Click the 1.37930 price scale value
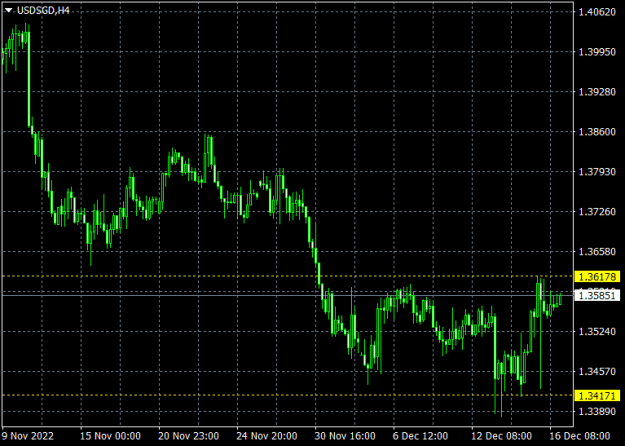The width and height of the screenshot is (625, 446). click(597, 172)
